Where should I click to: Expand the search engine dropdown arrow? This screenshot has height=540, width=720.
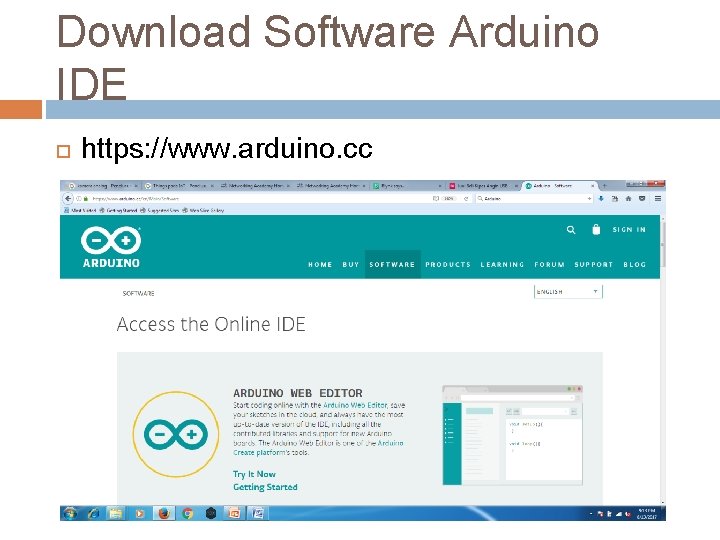[x=589, y=199]
